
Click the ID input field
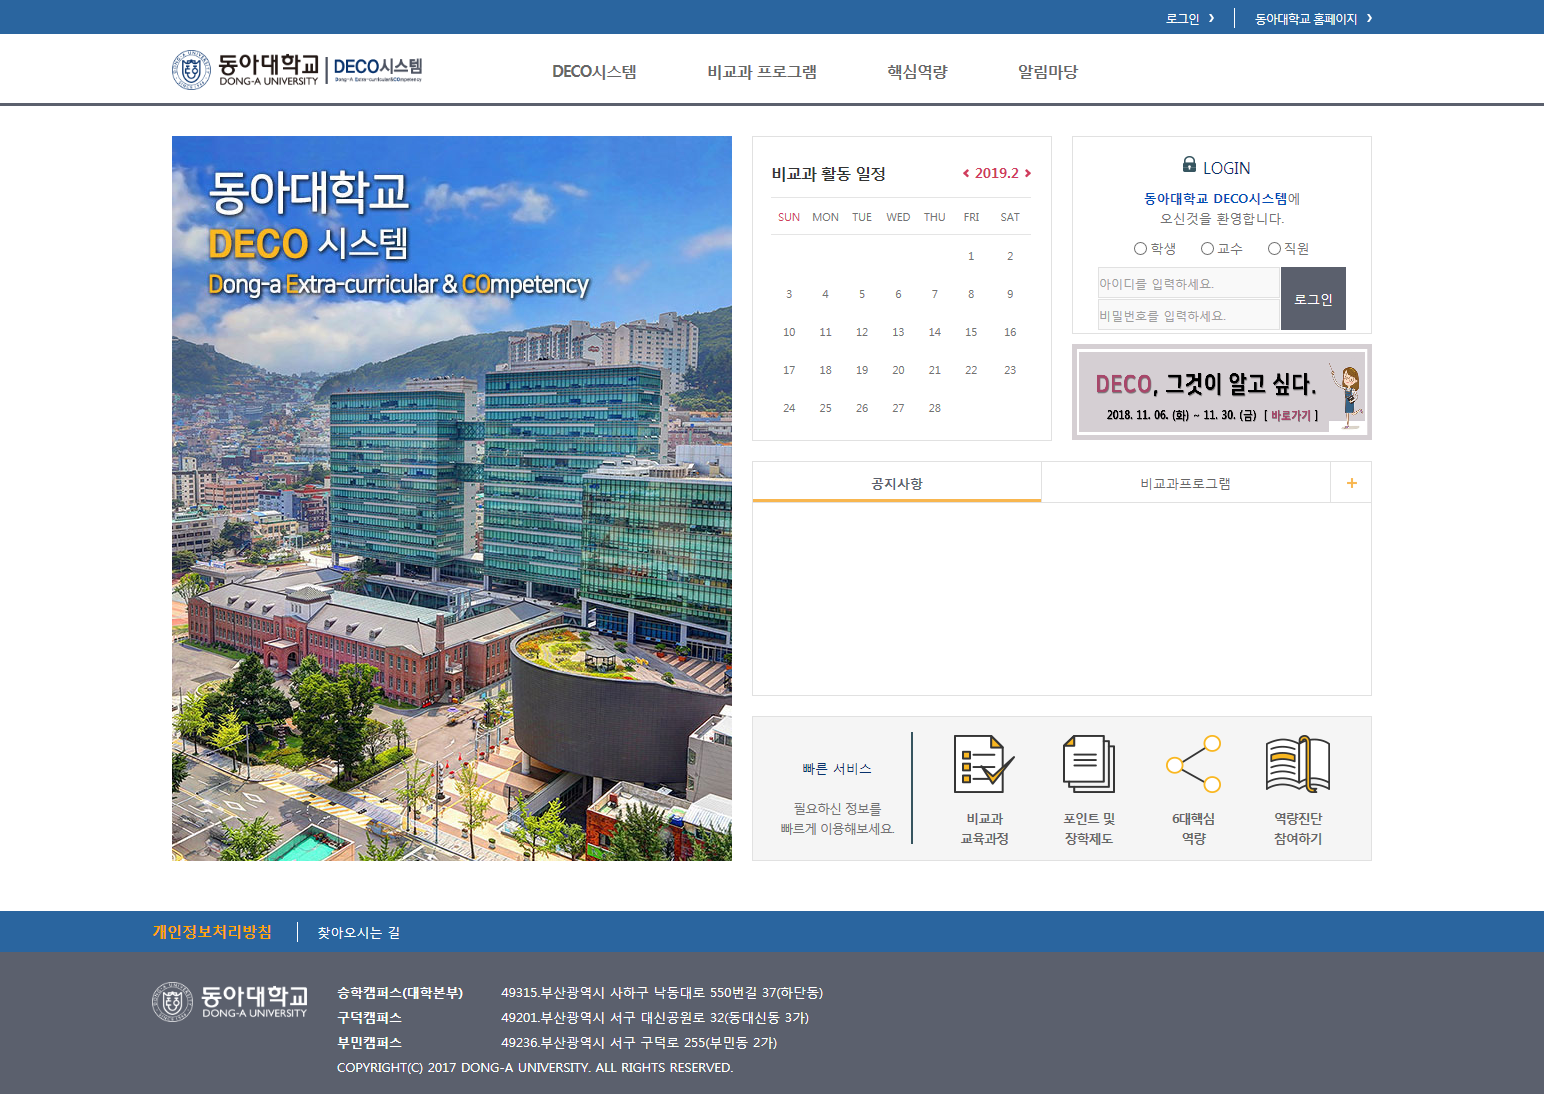pyautogui.click(x=1188, y=284)
